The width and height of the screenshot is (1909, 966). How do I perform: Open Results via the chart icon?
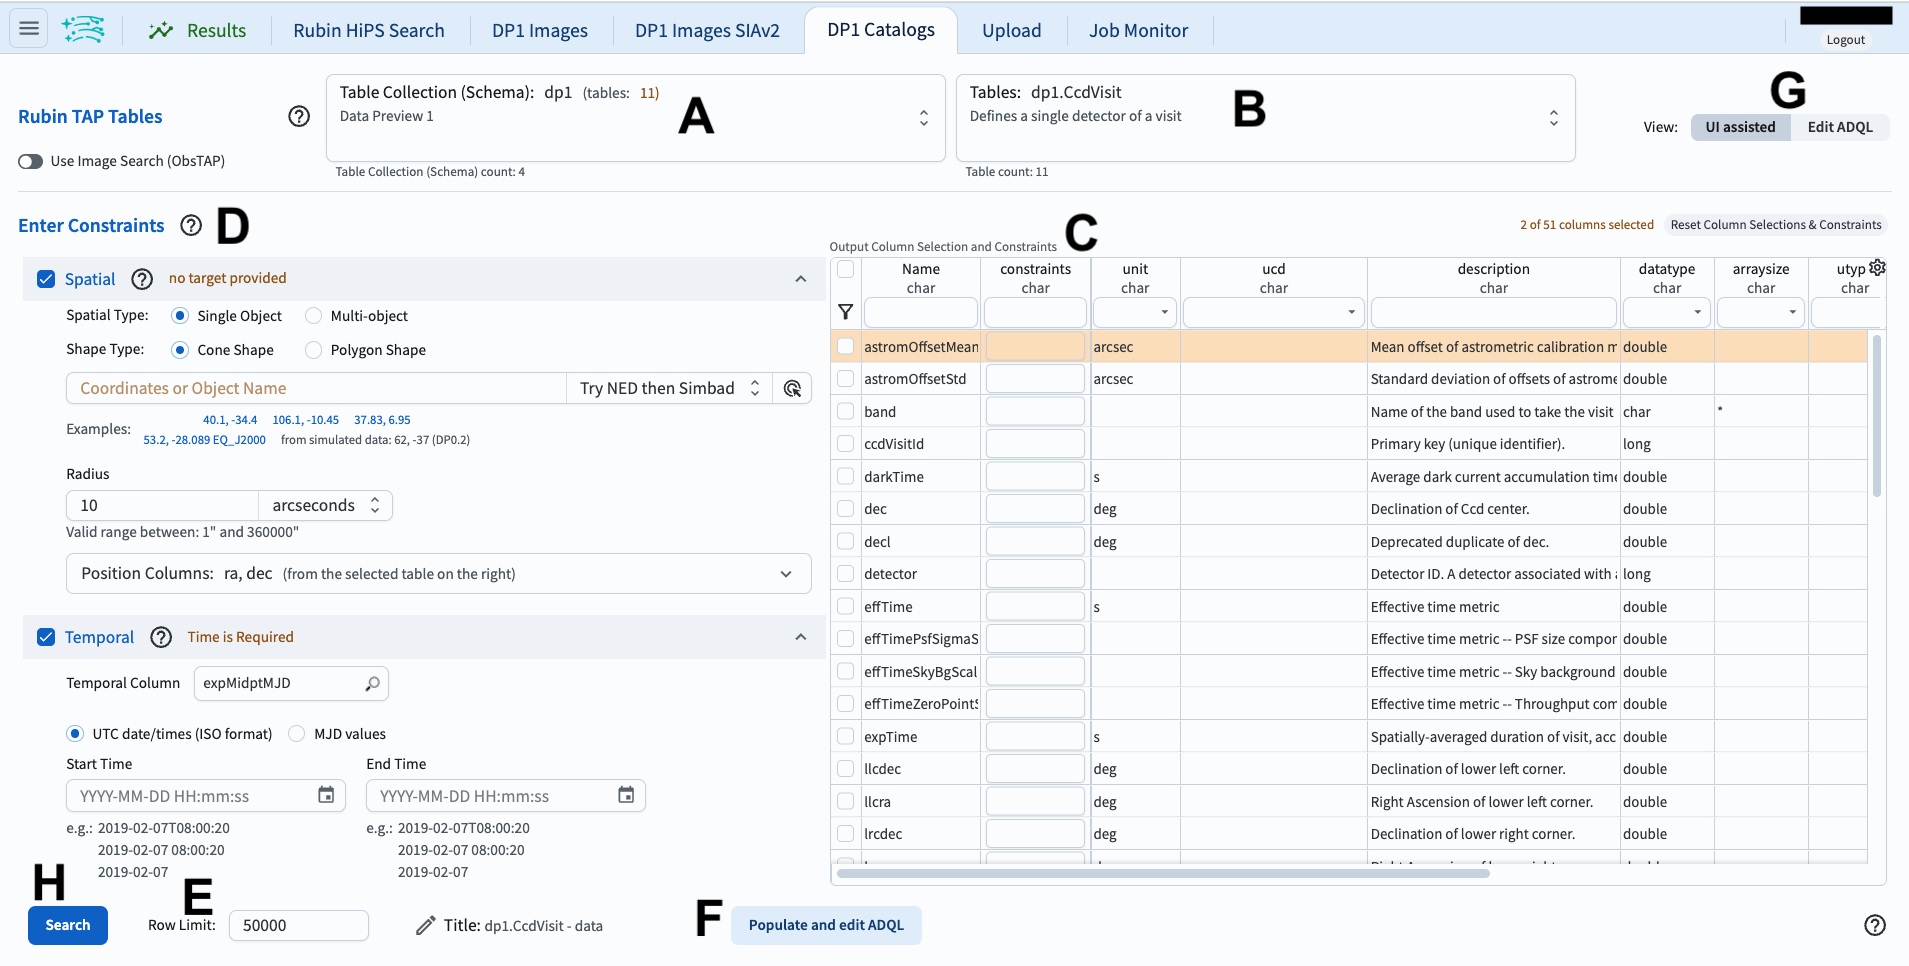coord(161,30)
